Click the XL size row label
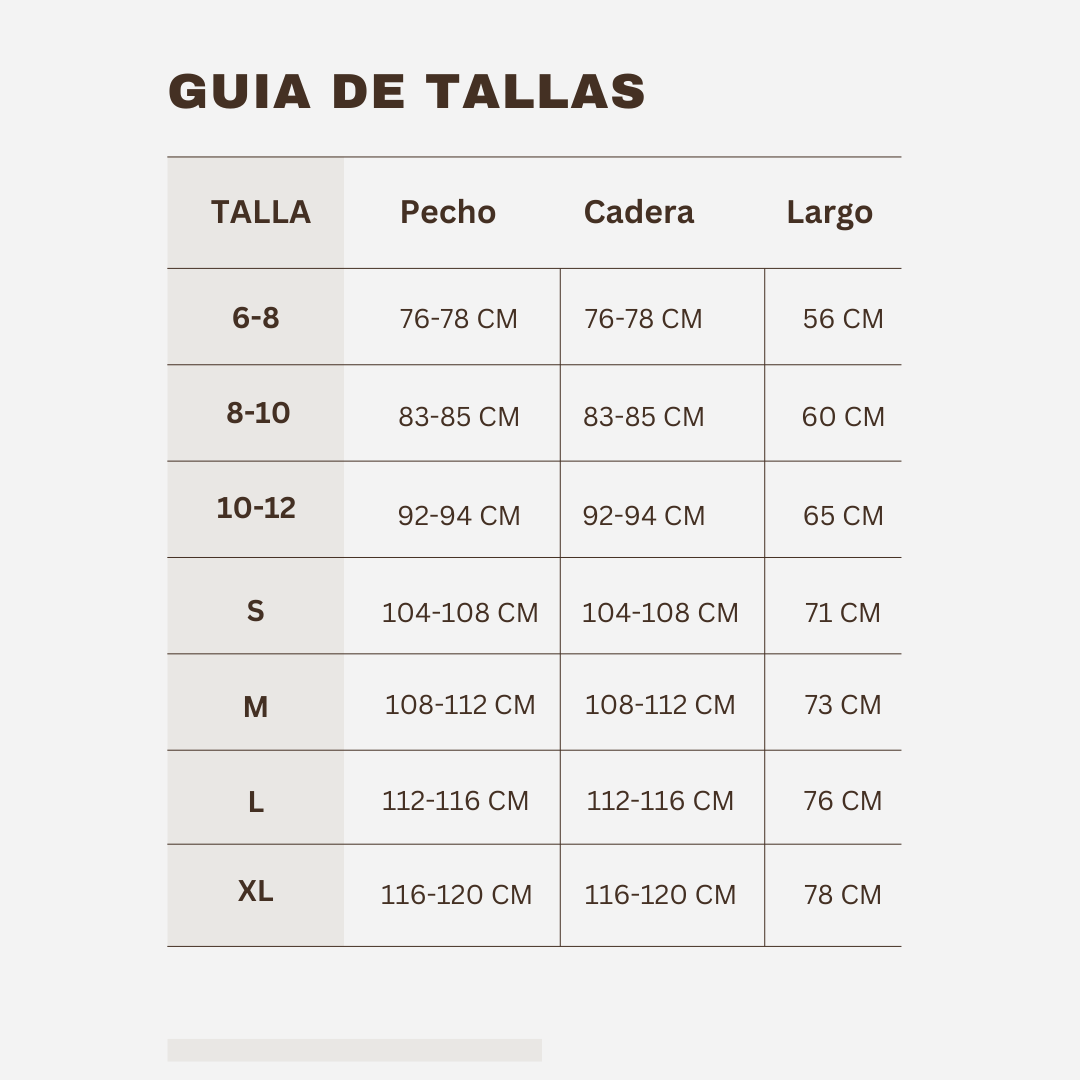This screenshot has height=1080, width=1080. [256, 891]
